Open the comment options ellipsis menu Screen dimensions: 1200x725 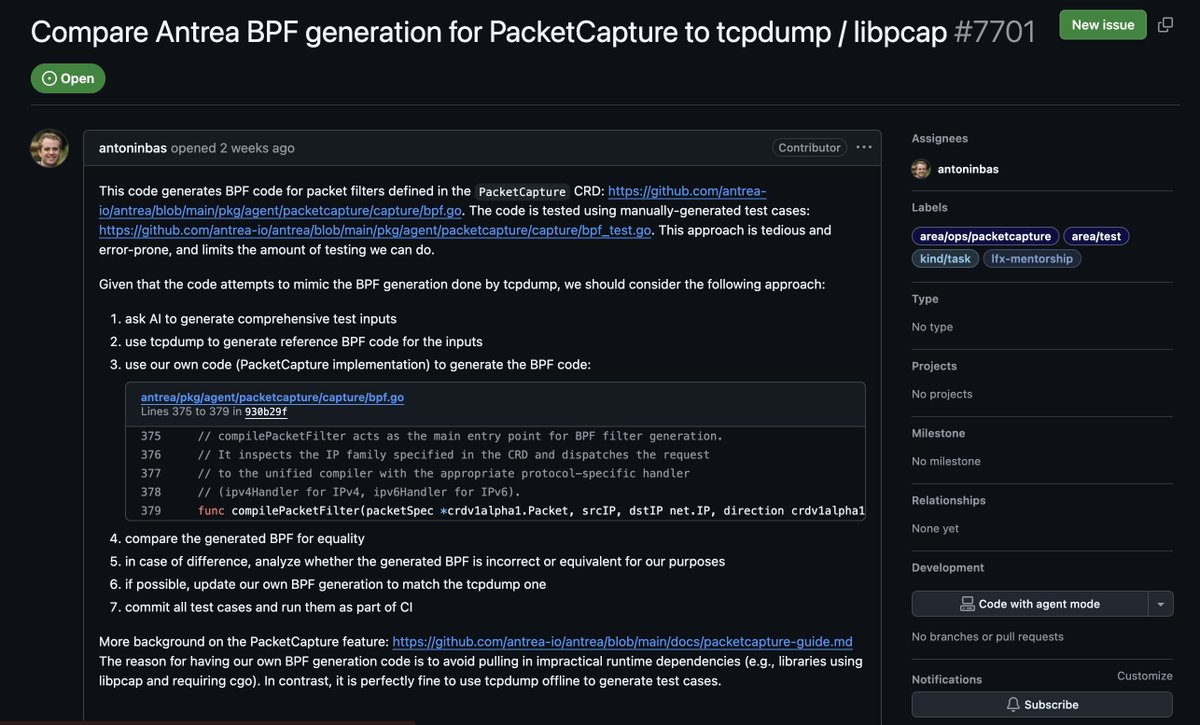(864, 147)
